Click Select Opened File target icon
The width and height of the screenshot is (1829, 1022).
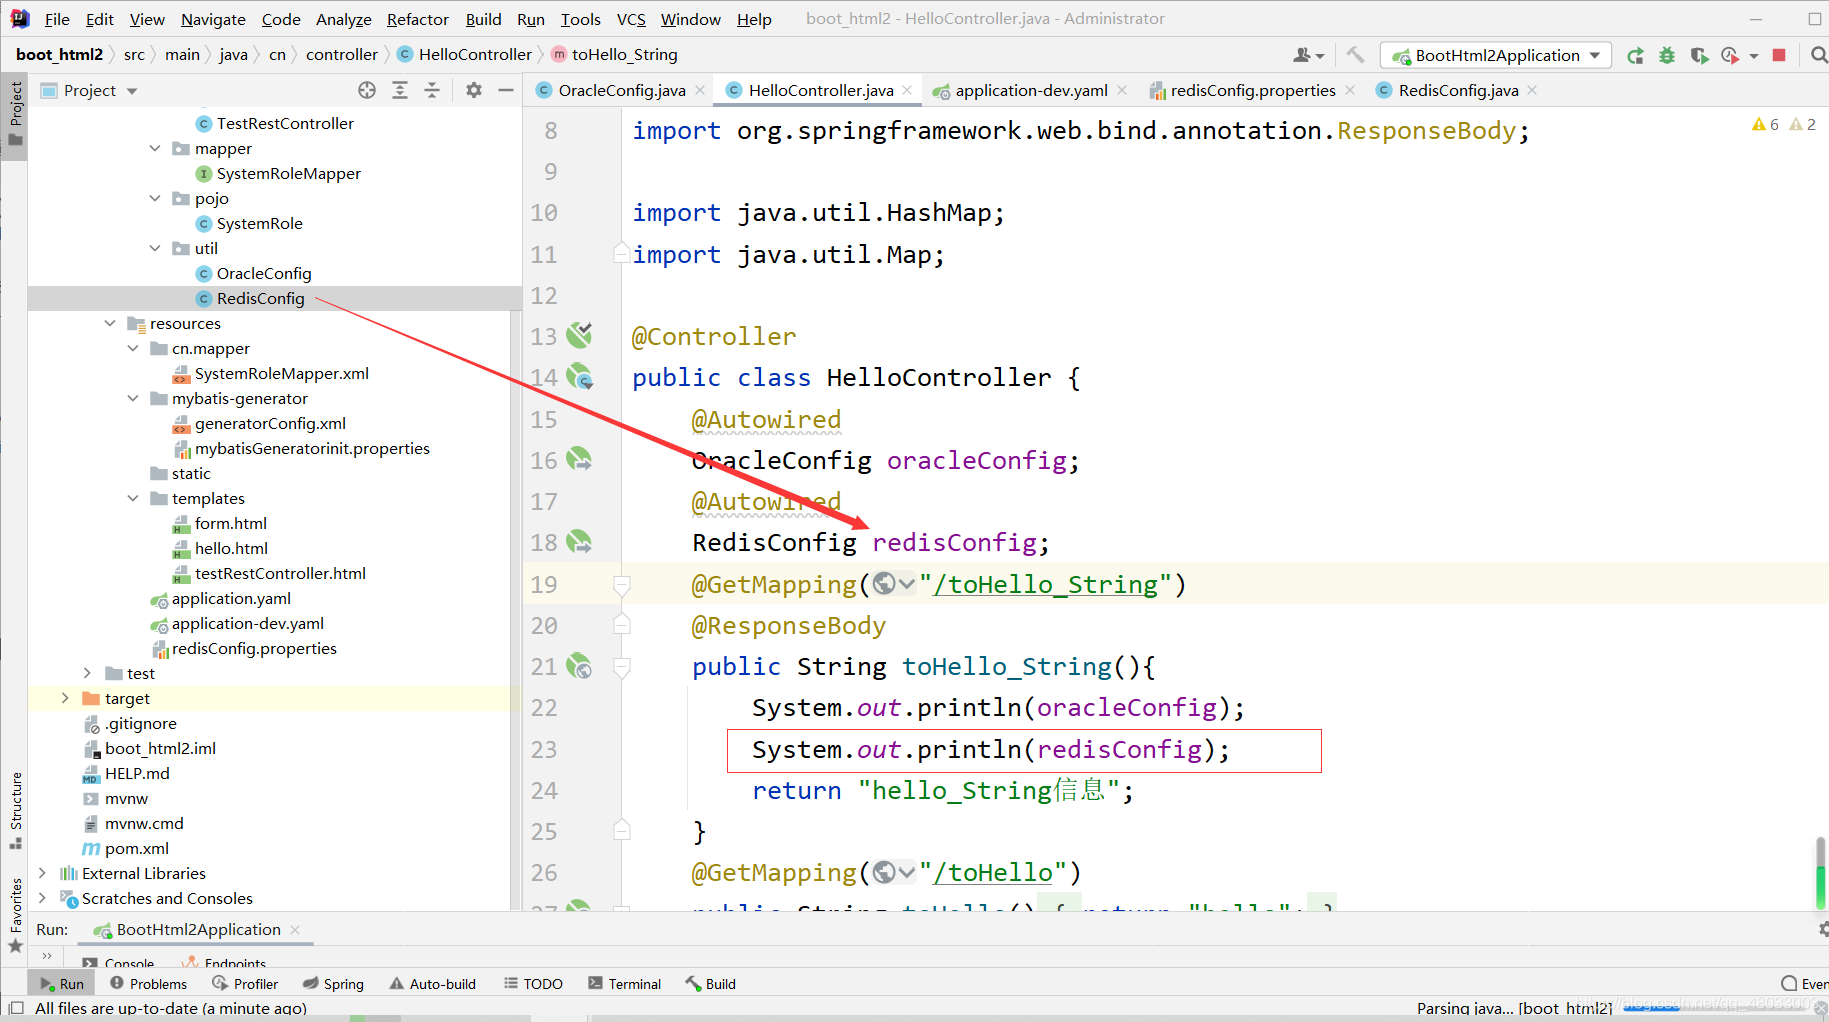[x=367, y=90]
